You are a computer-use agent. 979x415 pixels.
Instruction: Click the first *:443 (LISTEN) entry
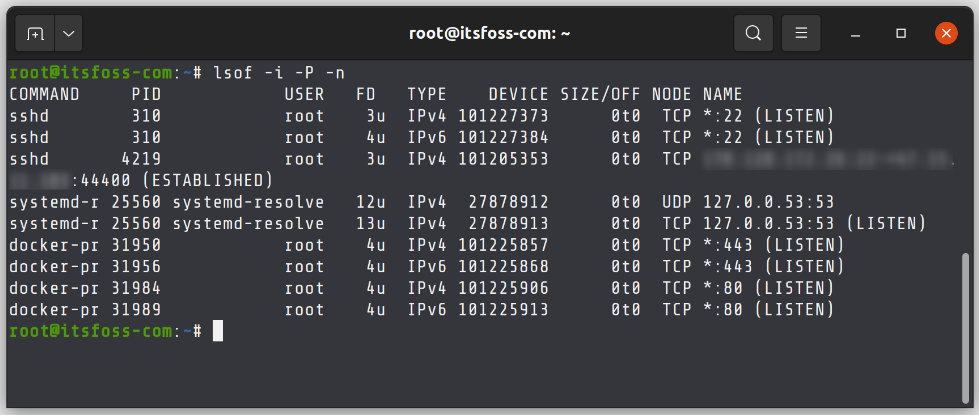click(774, 245)
